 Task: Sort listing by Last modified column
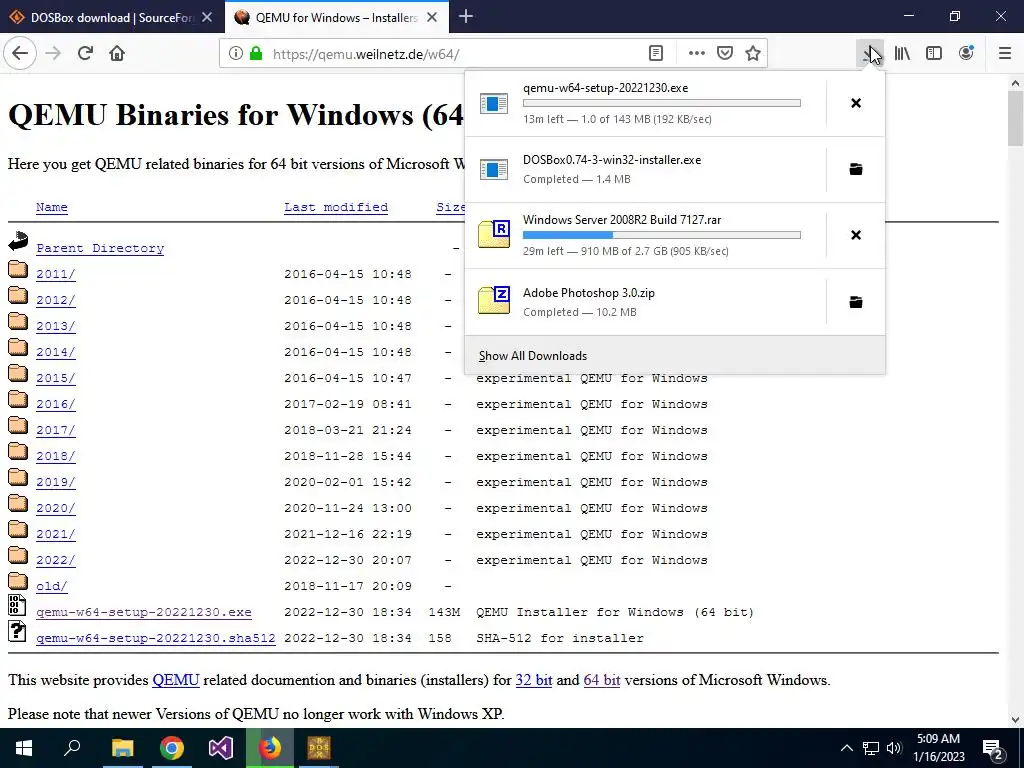336,207
